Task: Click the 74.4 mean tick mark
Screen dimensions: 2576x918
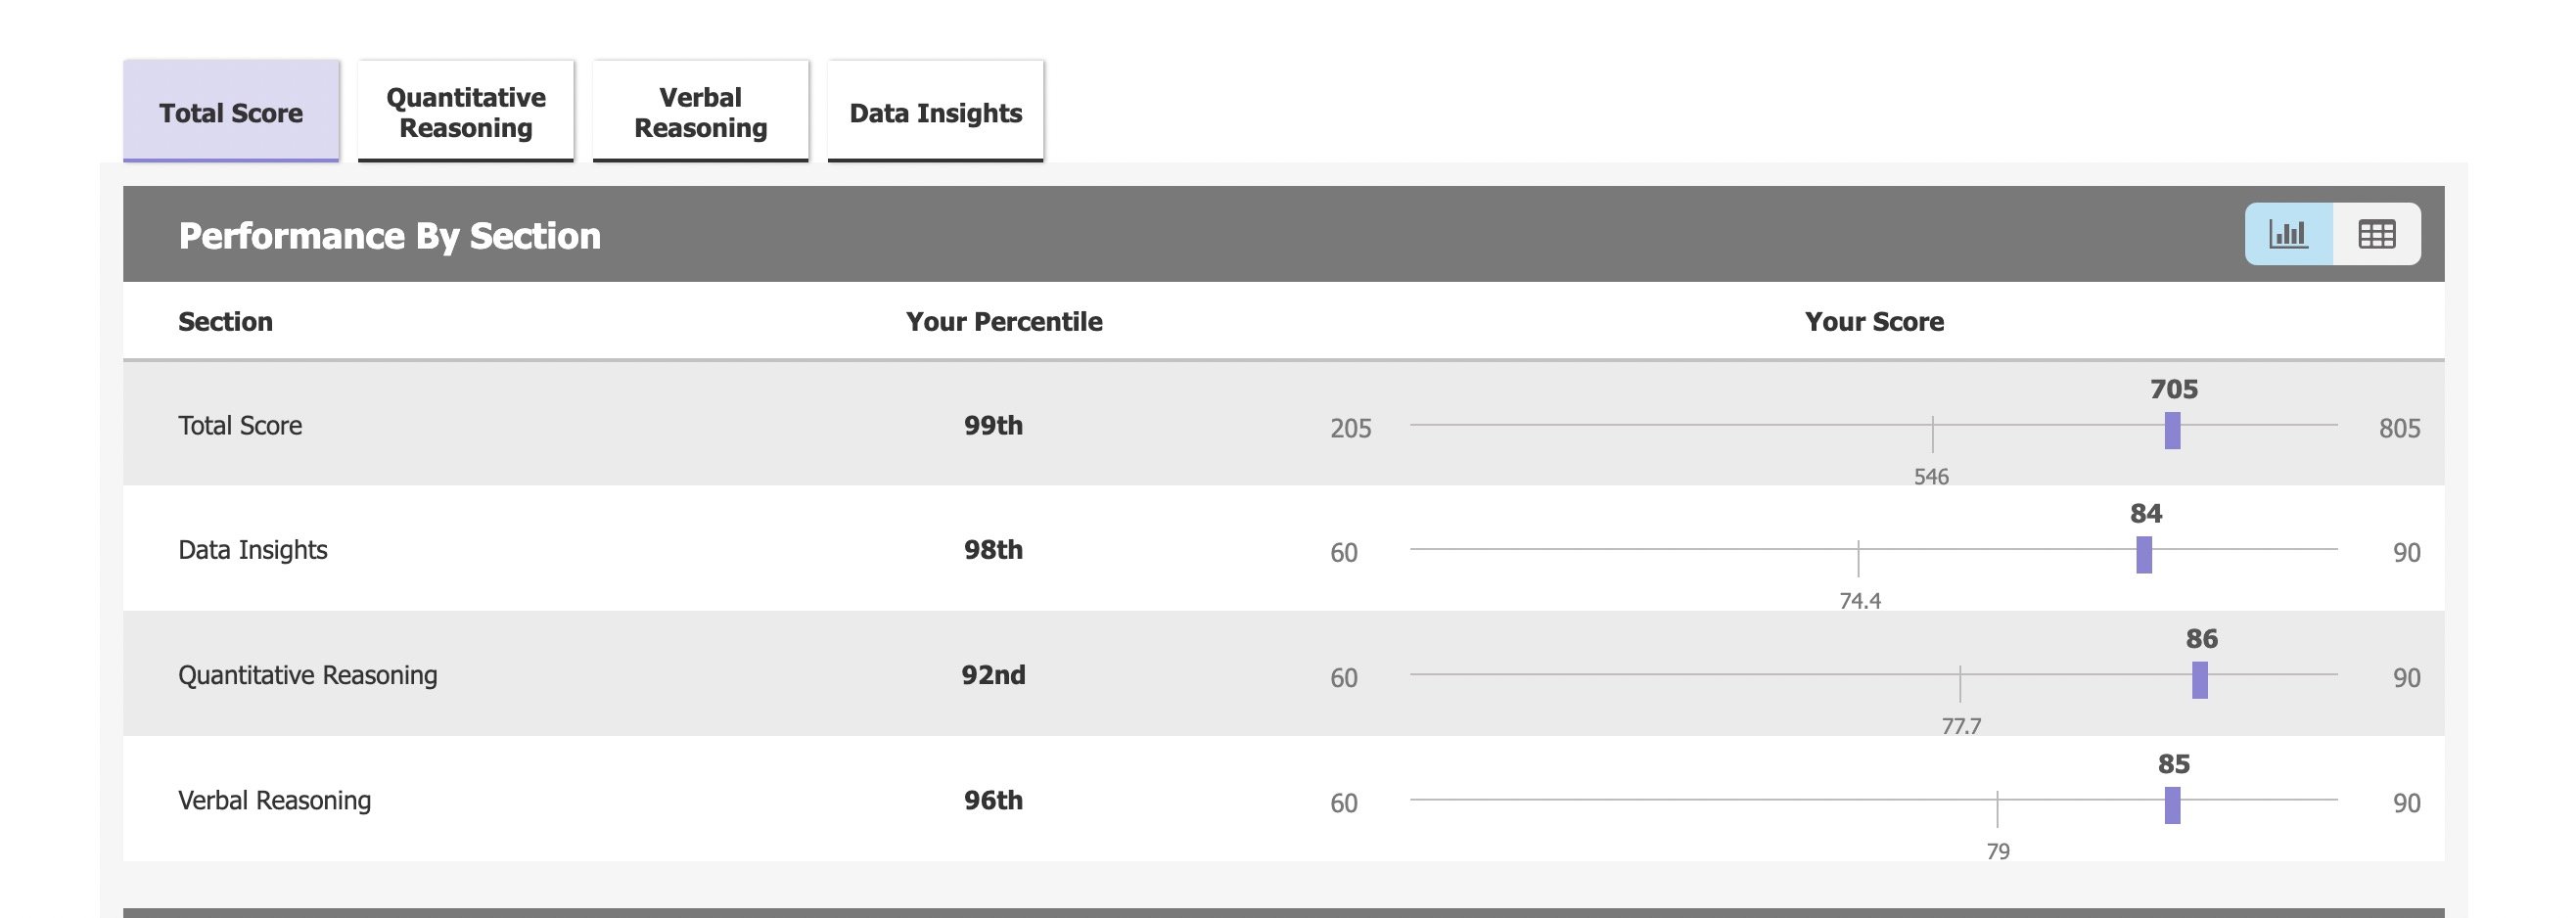Action: click(x=1858, y=559)
